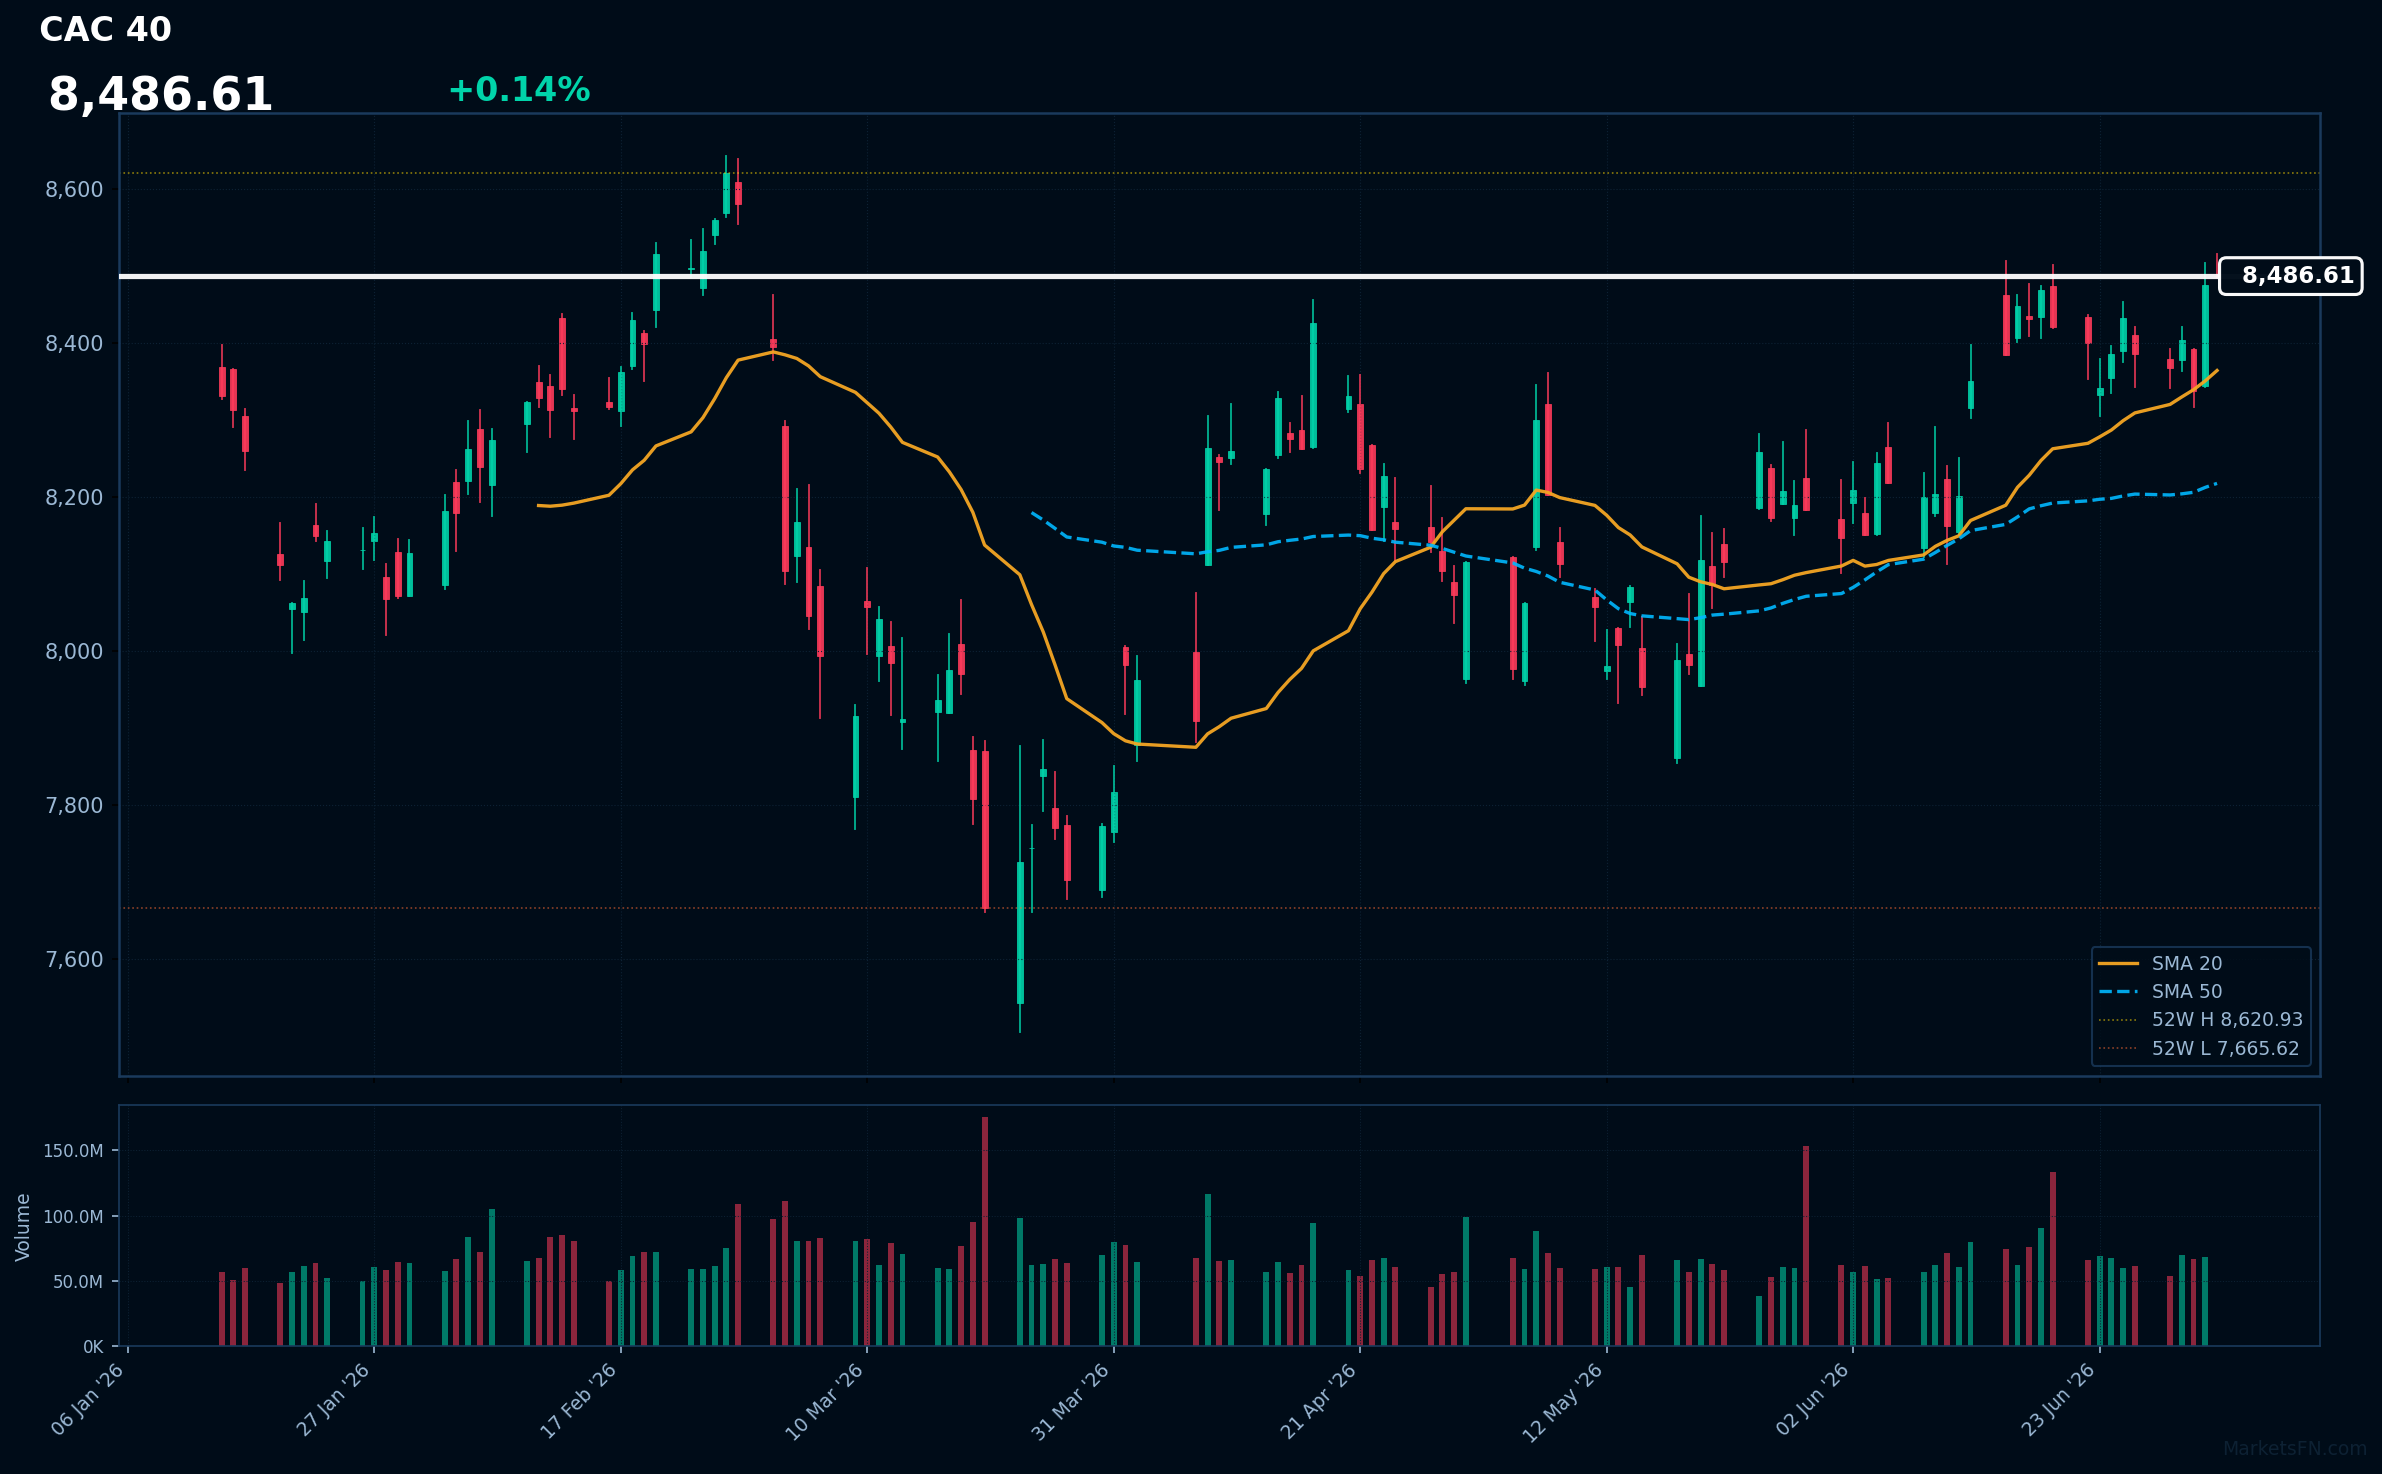2382x1474 pixels.
Task: Click the dotted 52W H line sample in the legend
Action: click(2118, 1020)
